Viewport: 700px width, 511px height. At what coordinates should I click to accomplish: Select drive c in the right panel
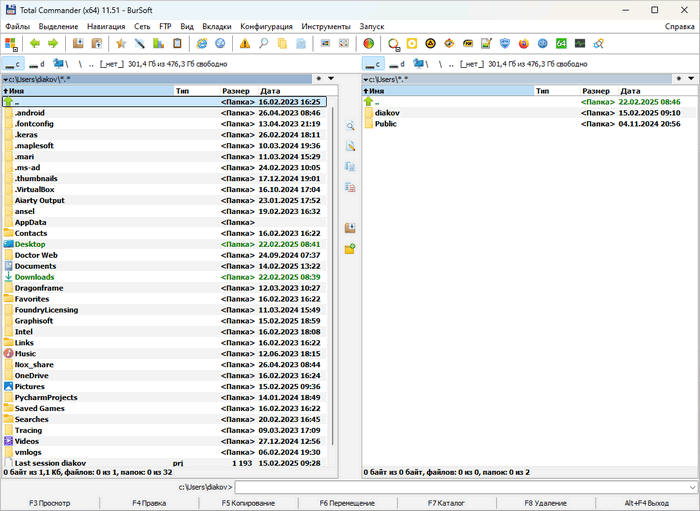pyautogui.click(x=373, y=64)
